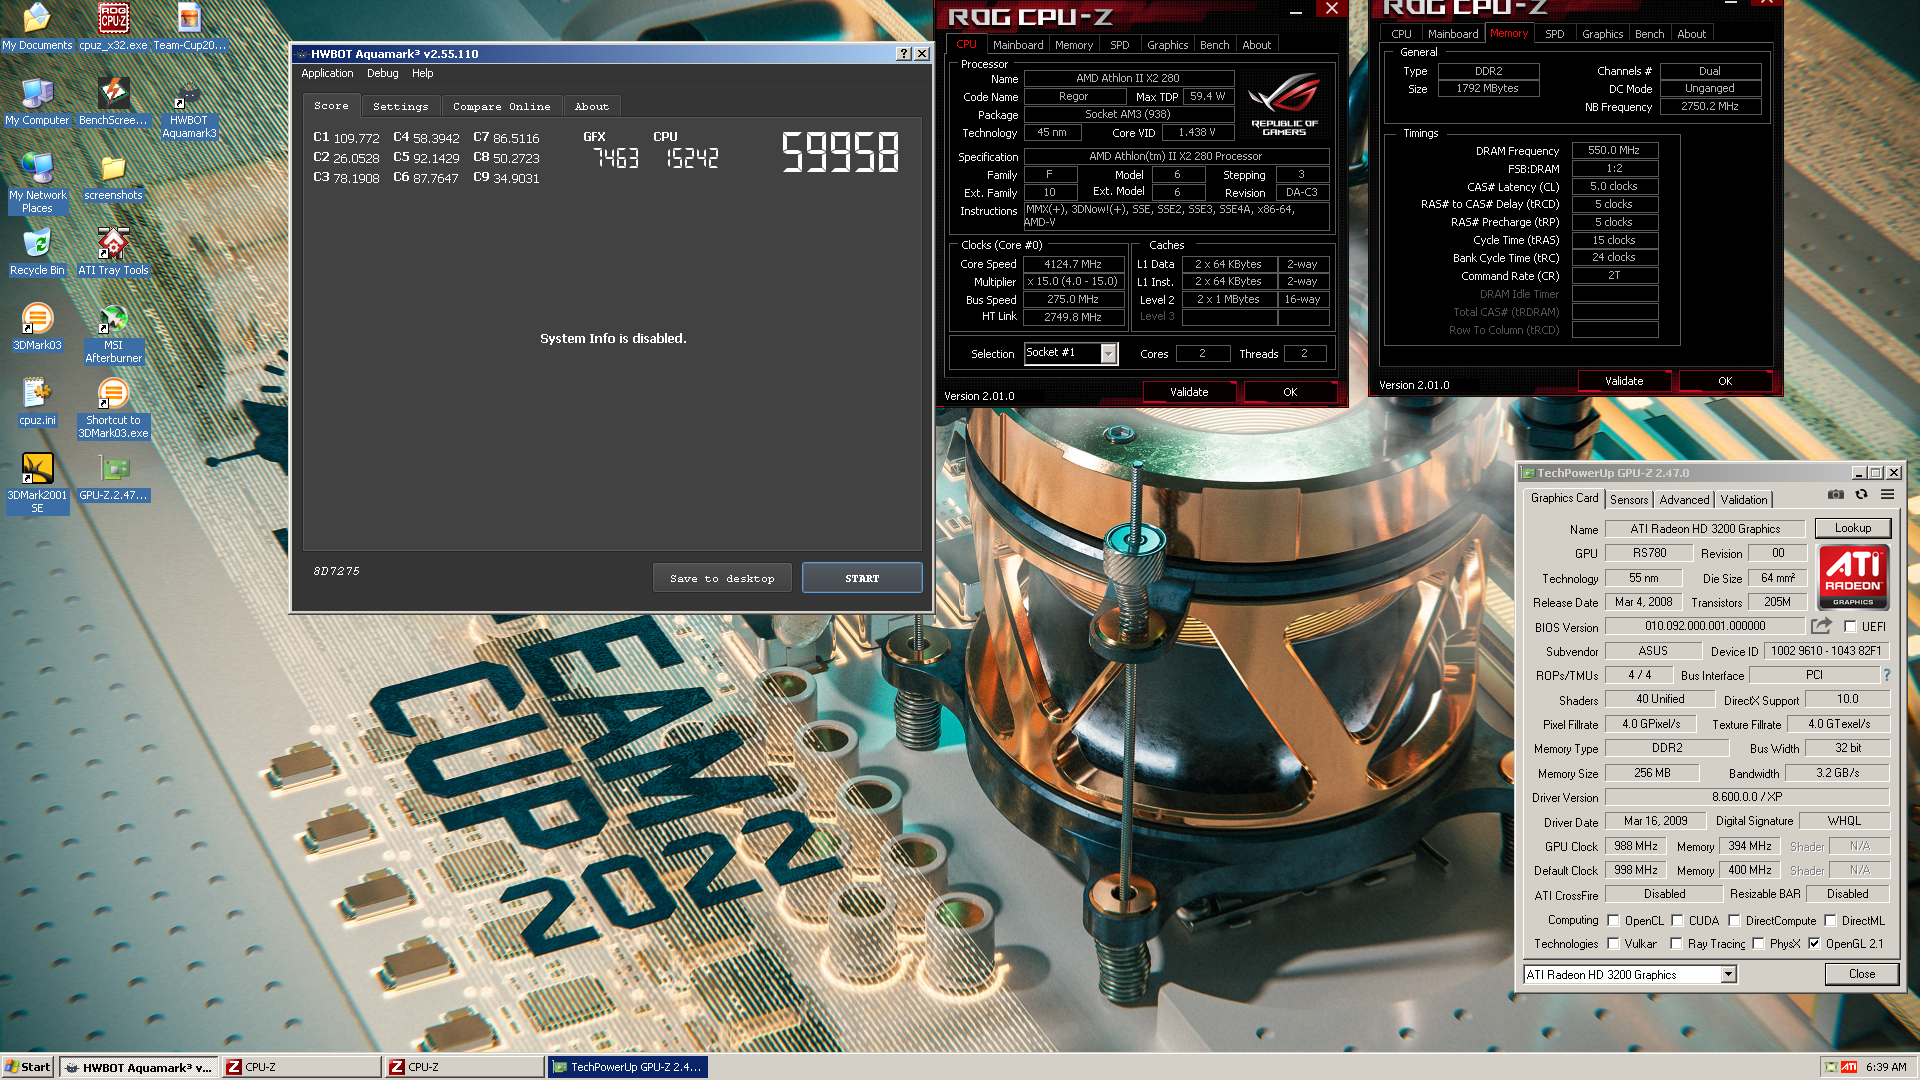Image resolution: width=1920 pixels, height=1080 pixels.
Task: Toggle OpenCL checkbox
Action: [1613, 921]
